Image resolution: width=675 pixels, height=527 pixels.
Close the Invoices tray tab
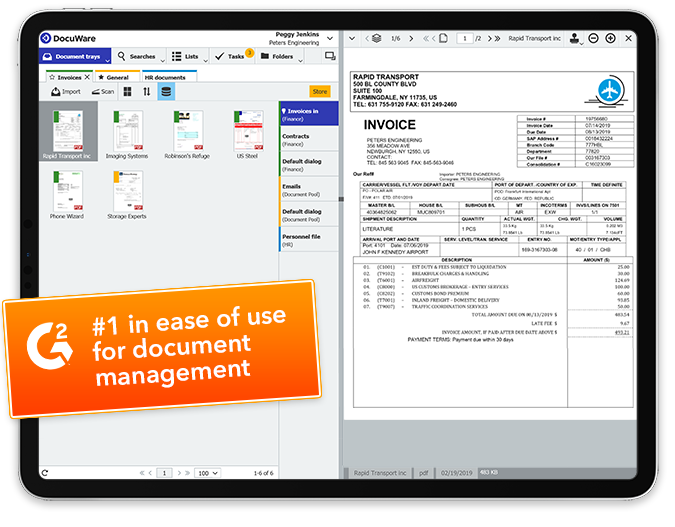[x=87, y=77]
